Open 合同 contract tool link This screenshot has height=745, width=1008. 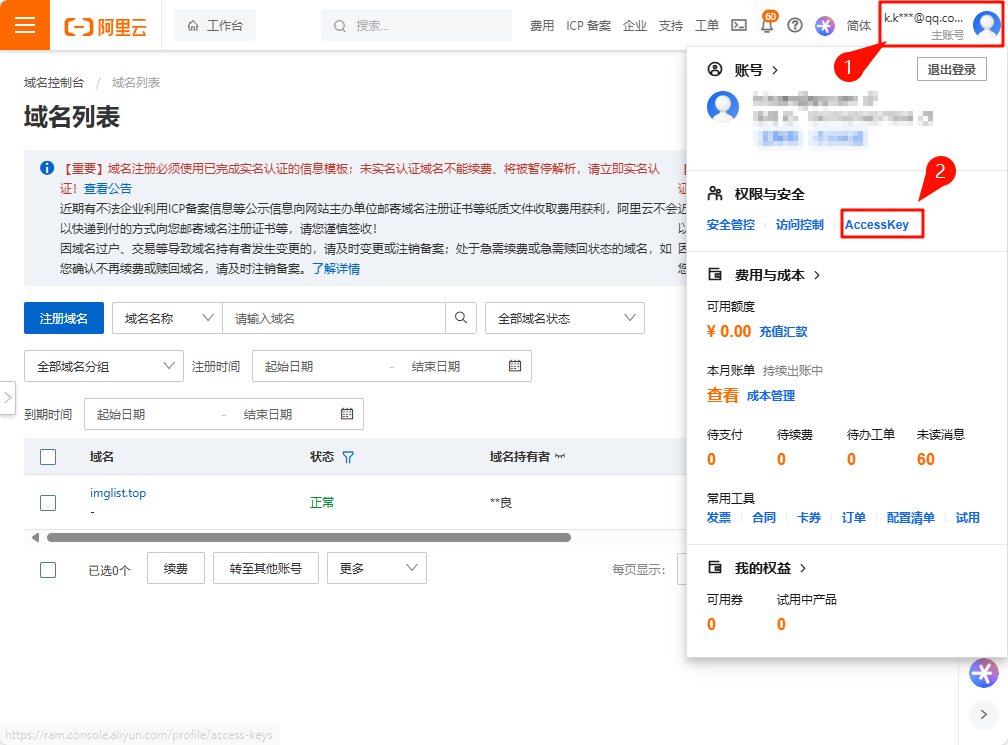[764, 517]
